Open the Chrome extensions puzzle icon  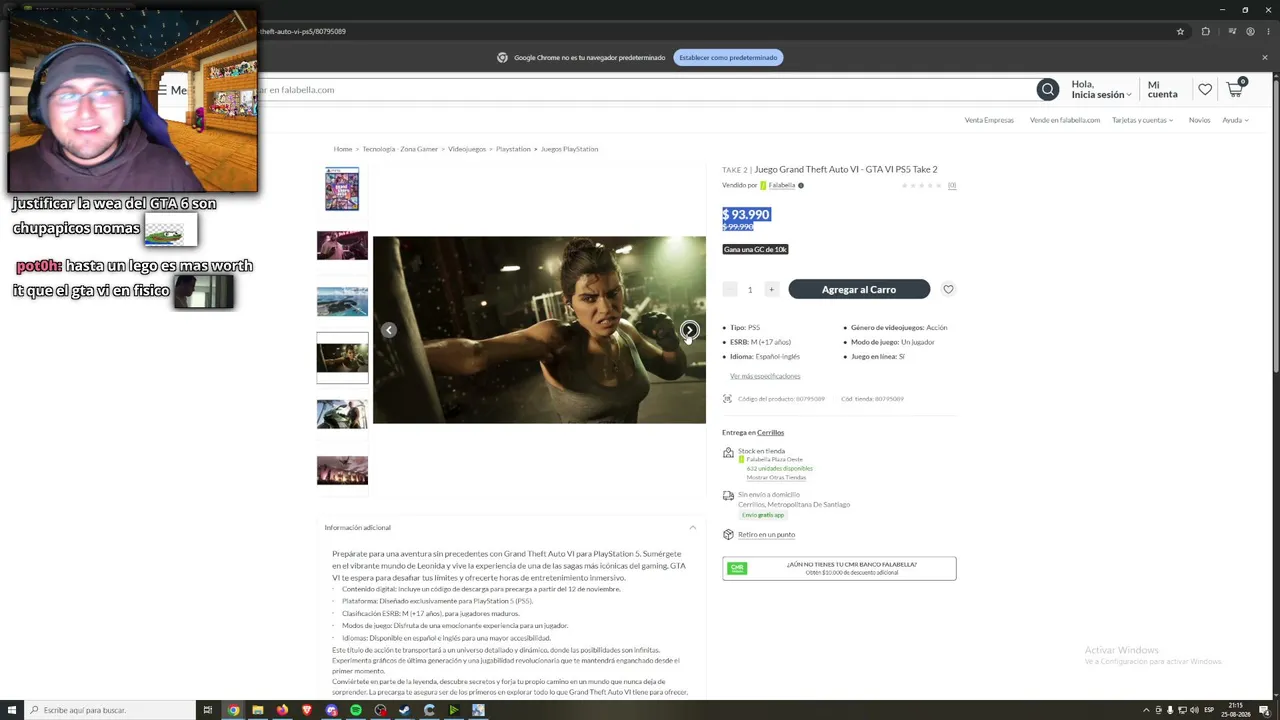[x=1205, y=31]
